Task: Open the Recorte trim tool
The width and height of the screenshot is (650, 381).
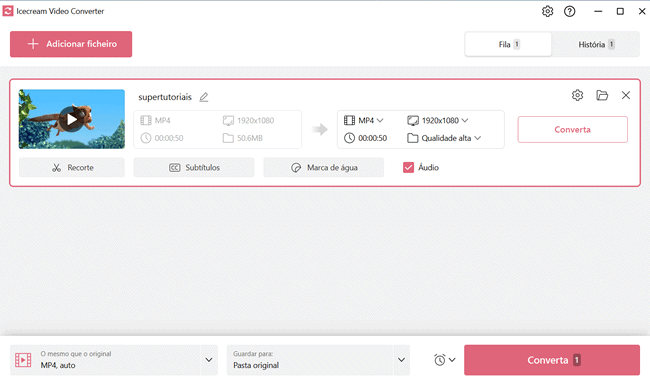Action: coord(72,167)
